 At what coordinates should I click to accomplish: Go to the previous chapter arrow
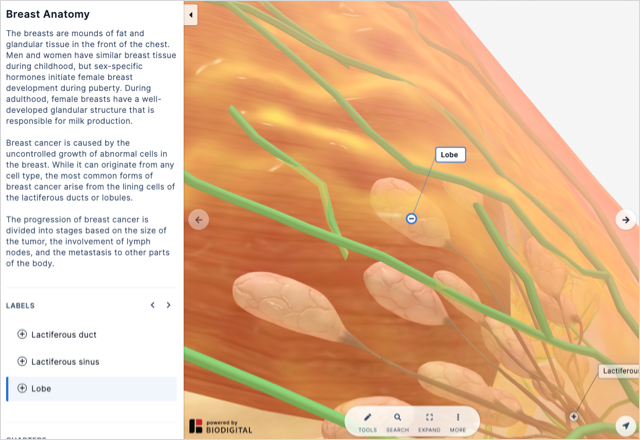(199, 220)
